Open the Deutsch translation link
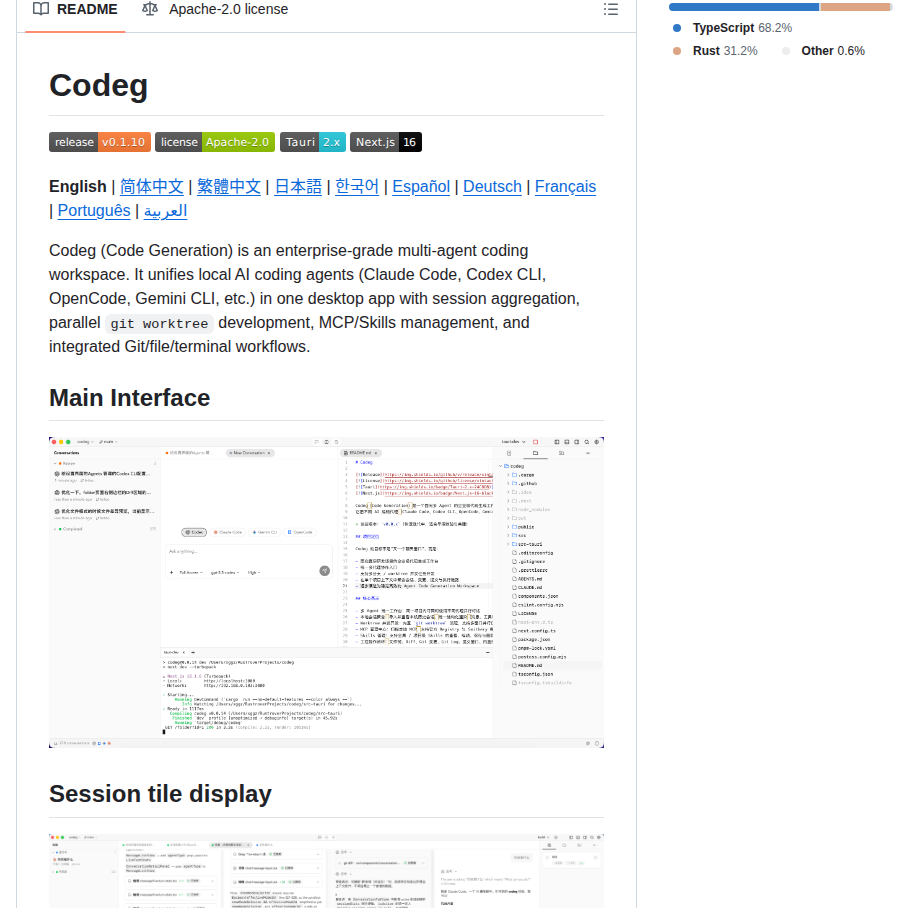 point(492,187)
